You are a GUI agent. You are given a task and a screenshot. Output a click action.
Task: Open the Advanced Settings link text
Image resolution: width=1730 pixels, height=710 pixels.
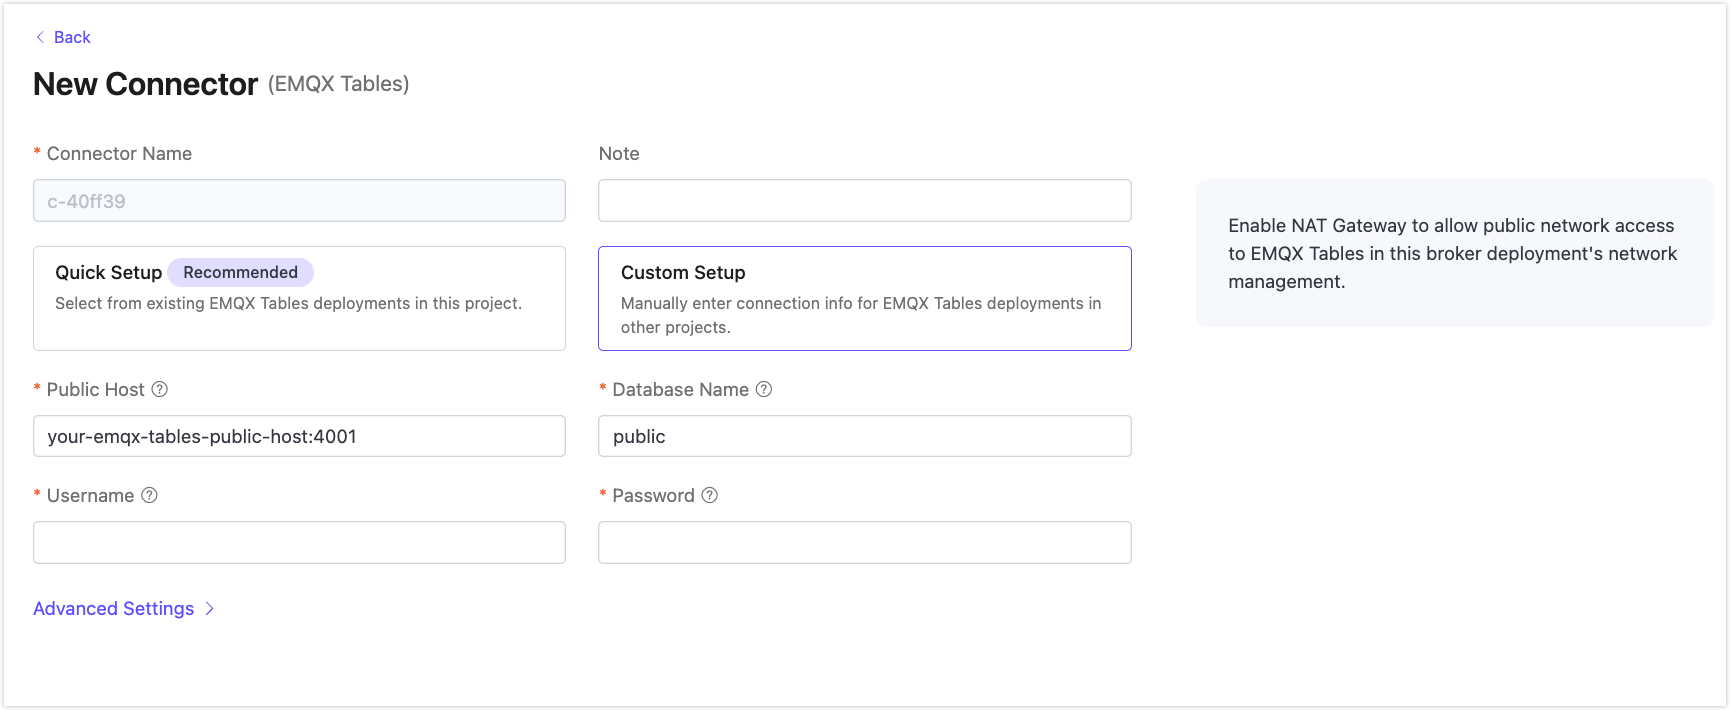click(x=114, y=608)
